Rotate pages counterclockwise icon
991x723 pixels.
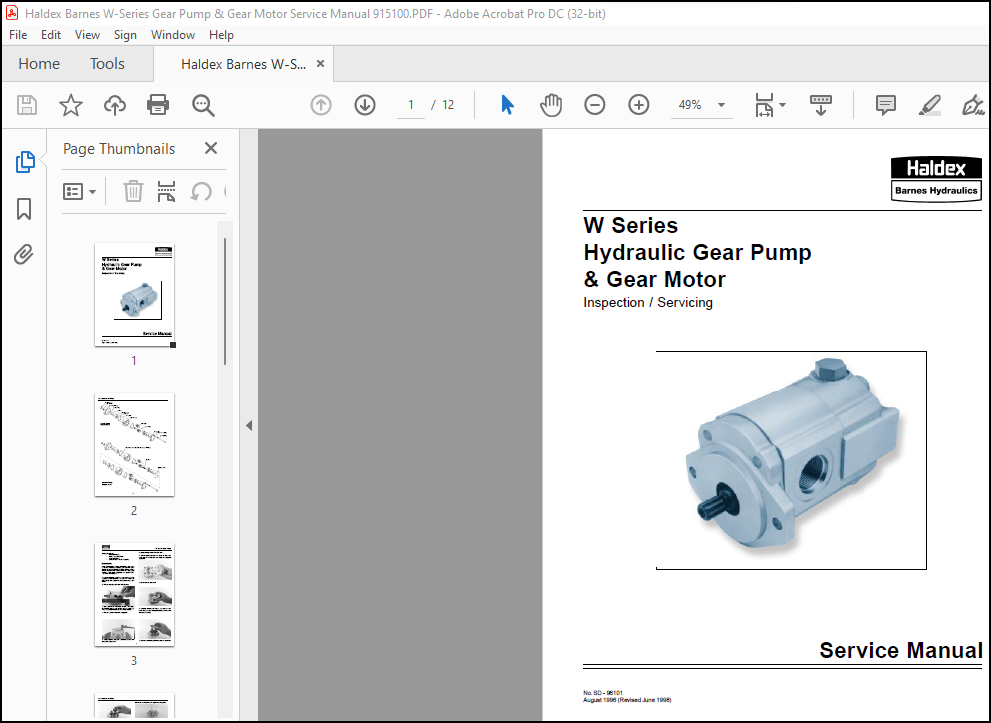(x=201, y=191)
